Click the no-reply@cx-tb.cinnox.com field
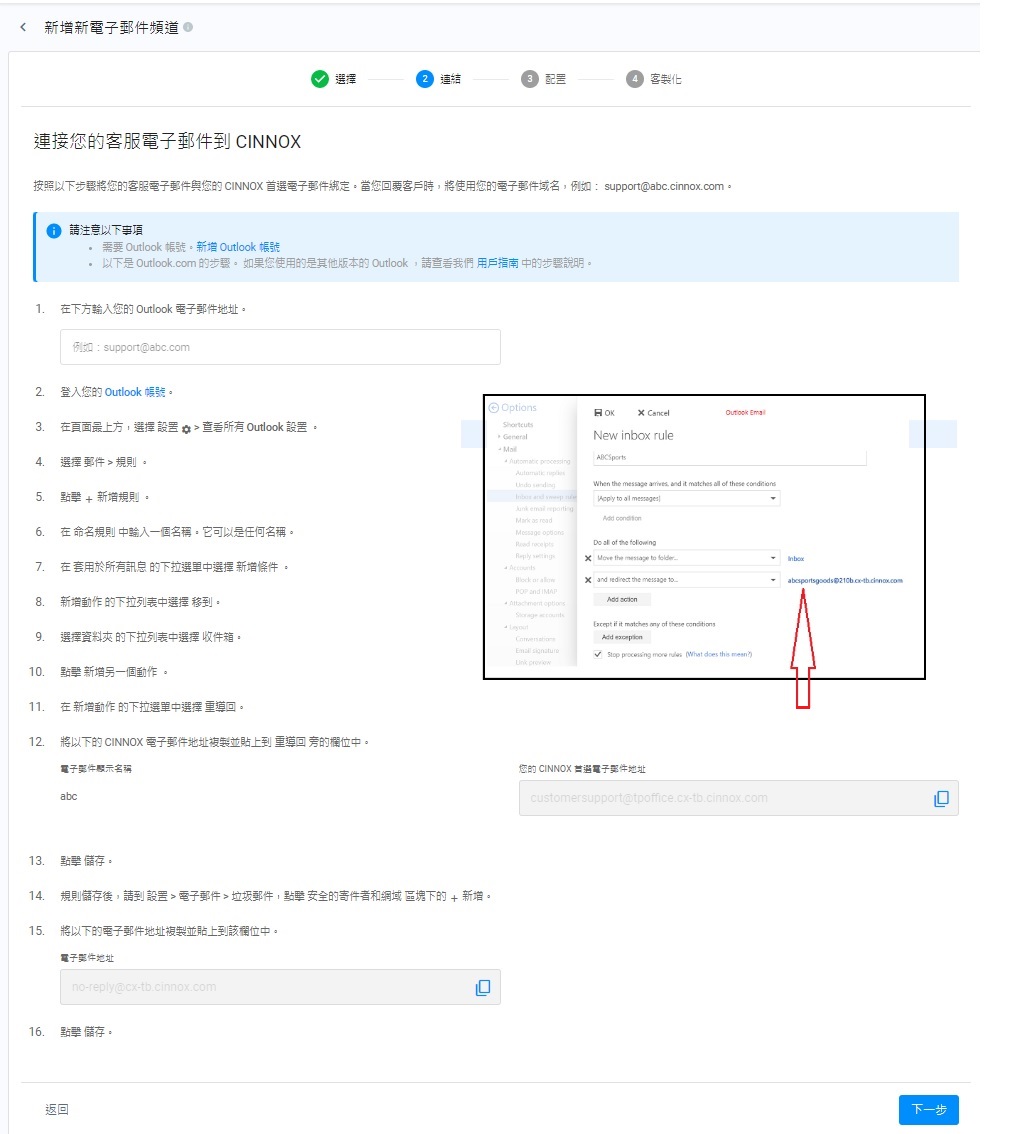 [281, 987]
